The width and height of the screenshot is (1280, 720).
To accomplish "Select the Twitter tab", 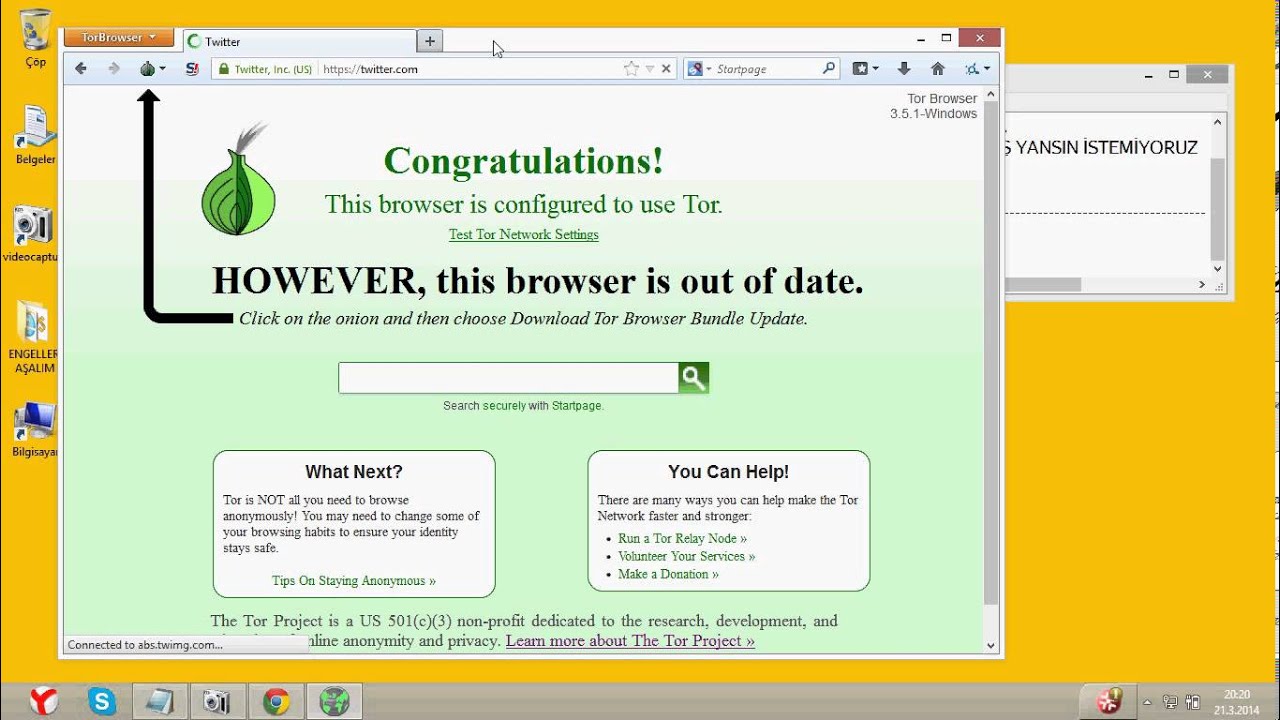I will click(x=299, y=41).
